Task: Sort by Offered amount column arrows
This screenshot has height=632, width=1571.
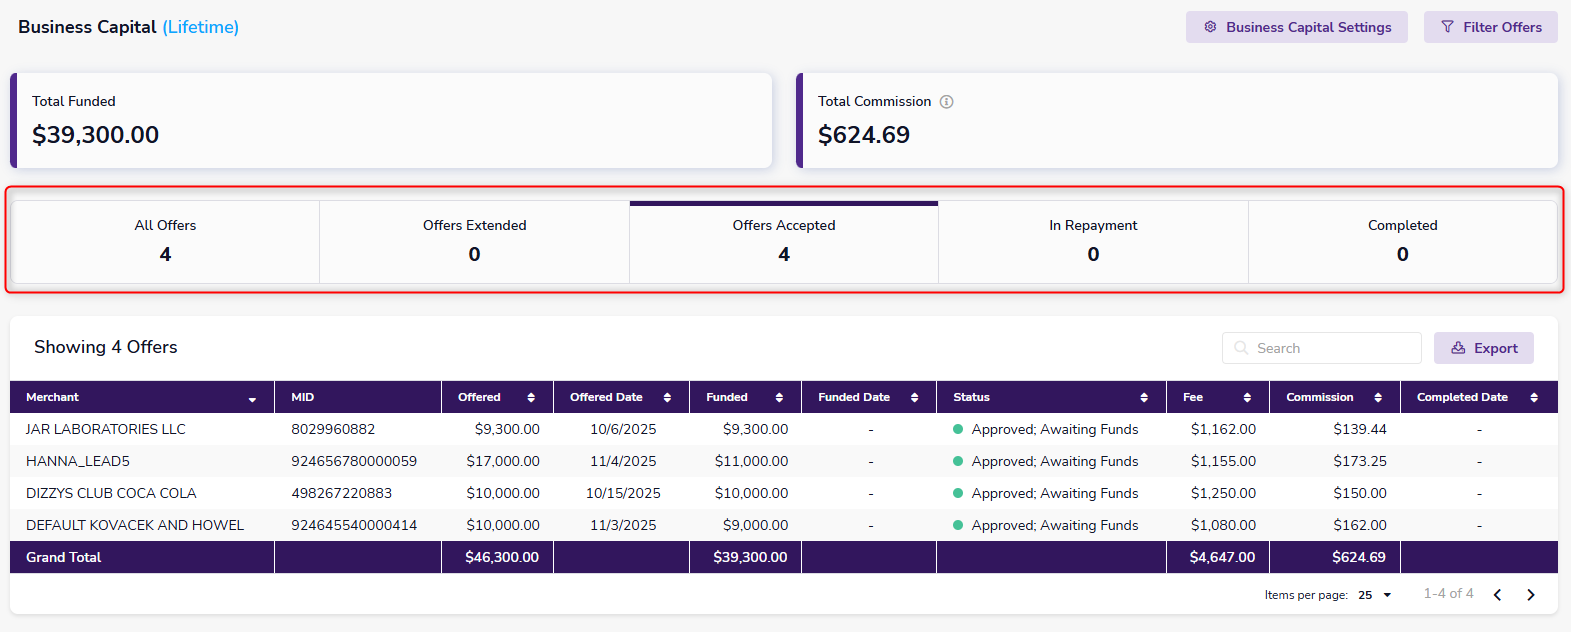Action: tap(531, 398)
